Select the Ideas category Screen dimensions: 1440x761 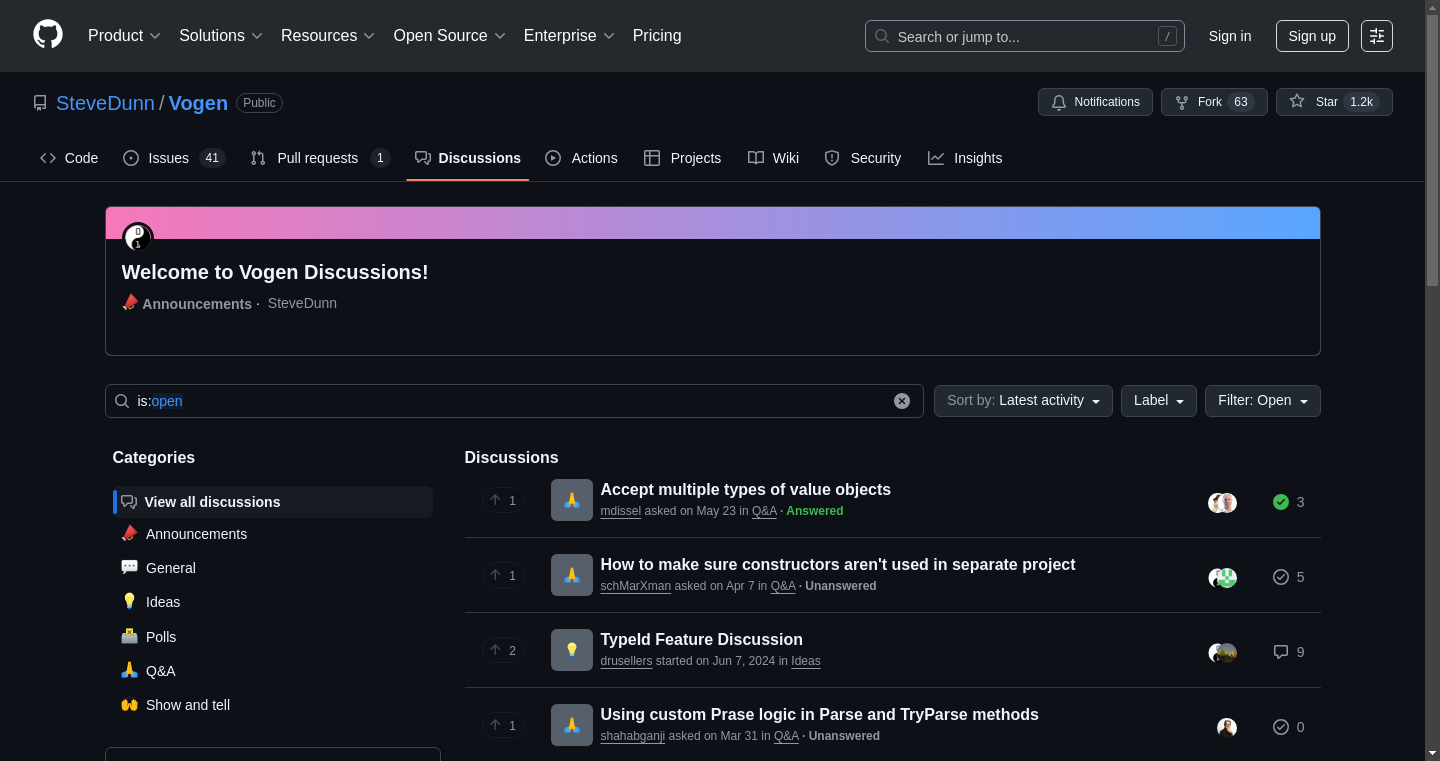(273, 602)
